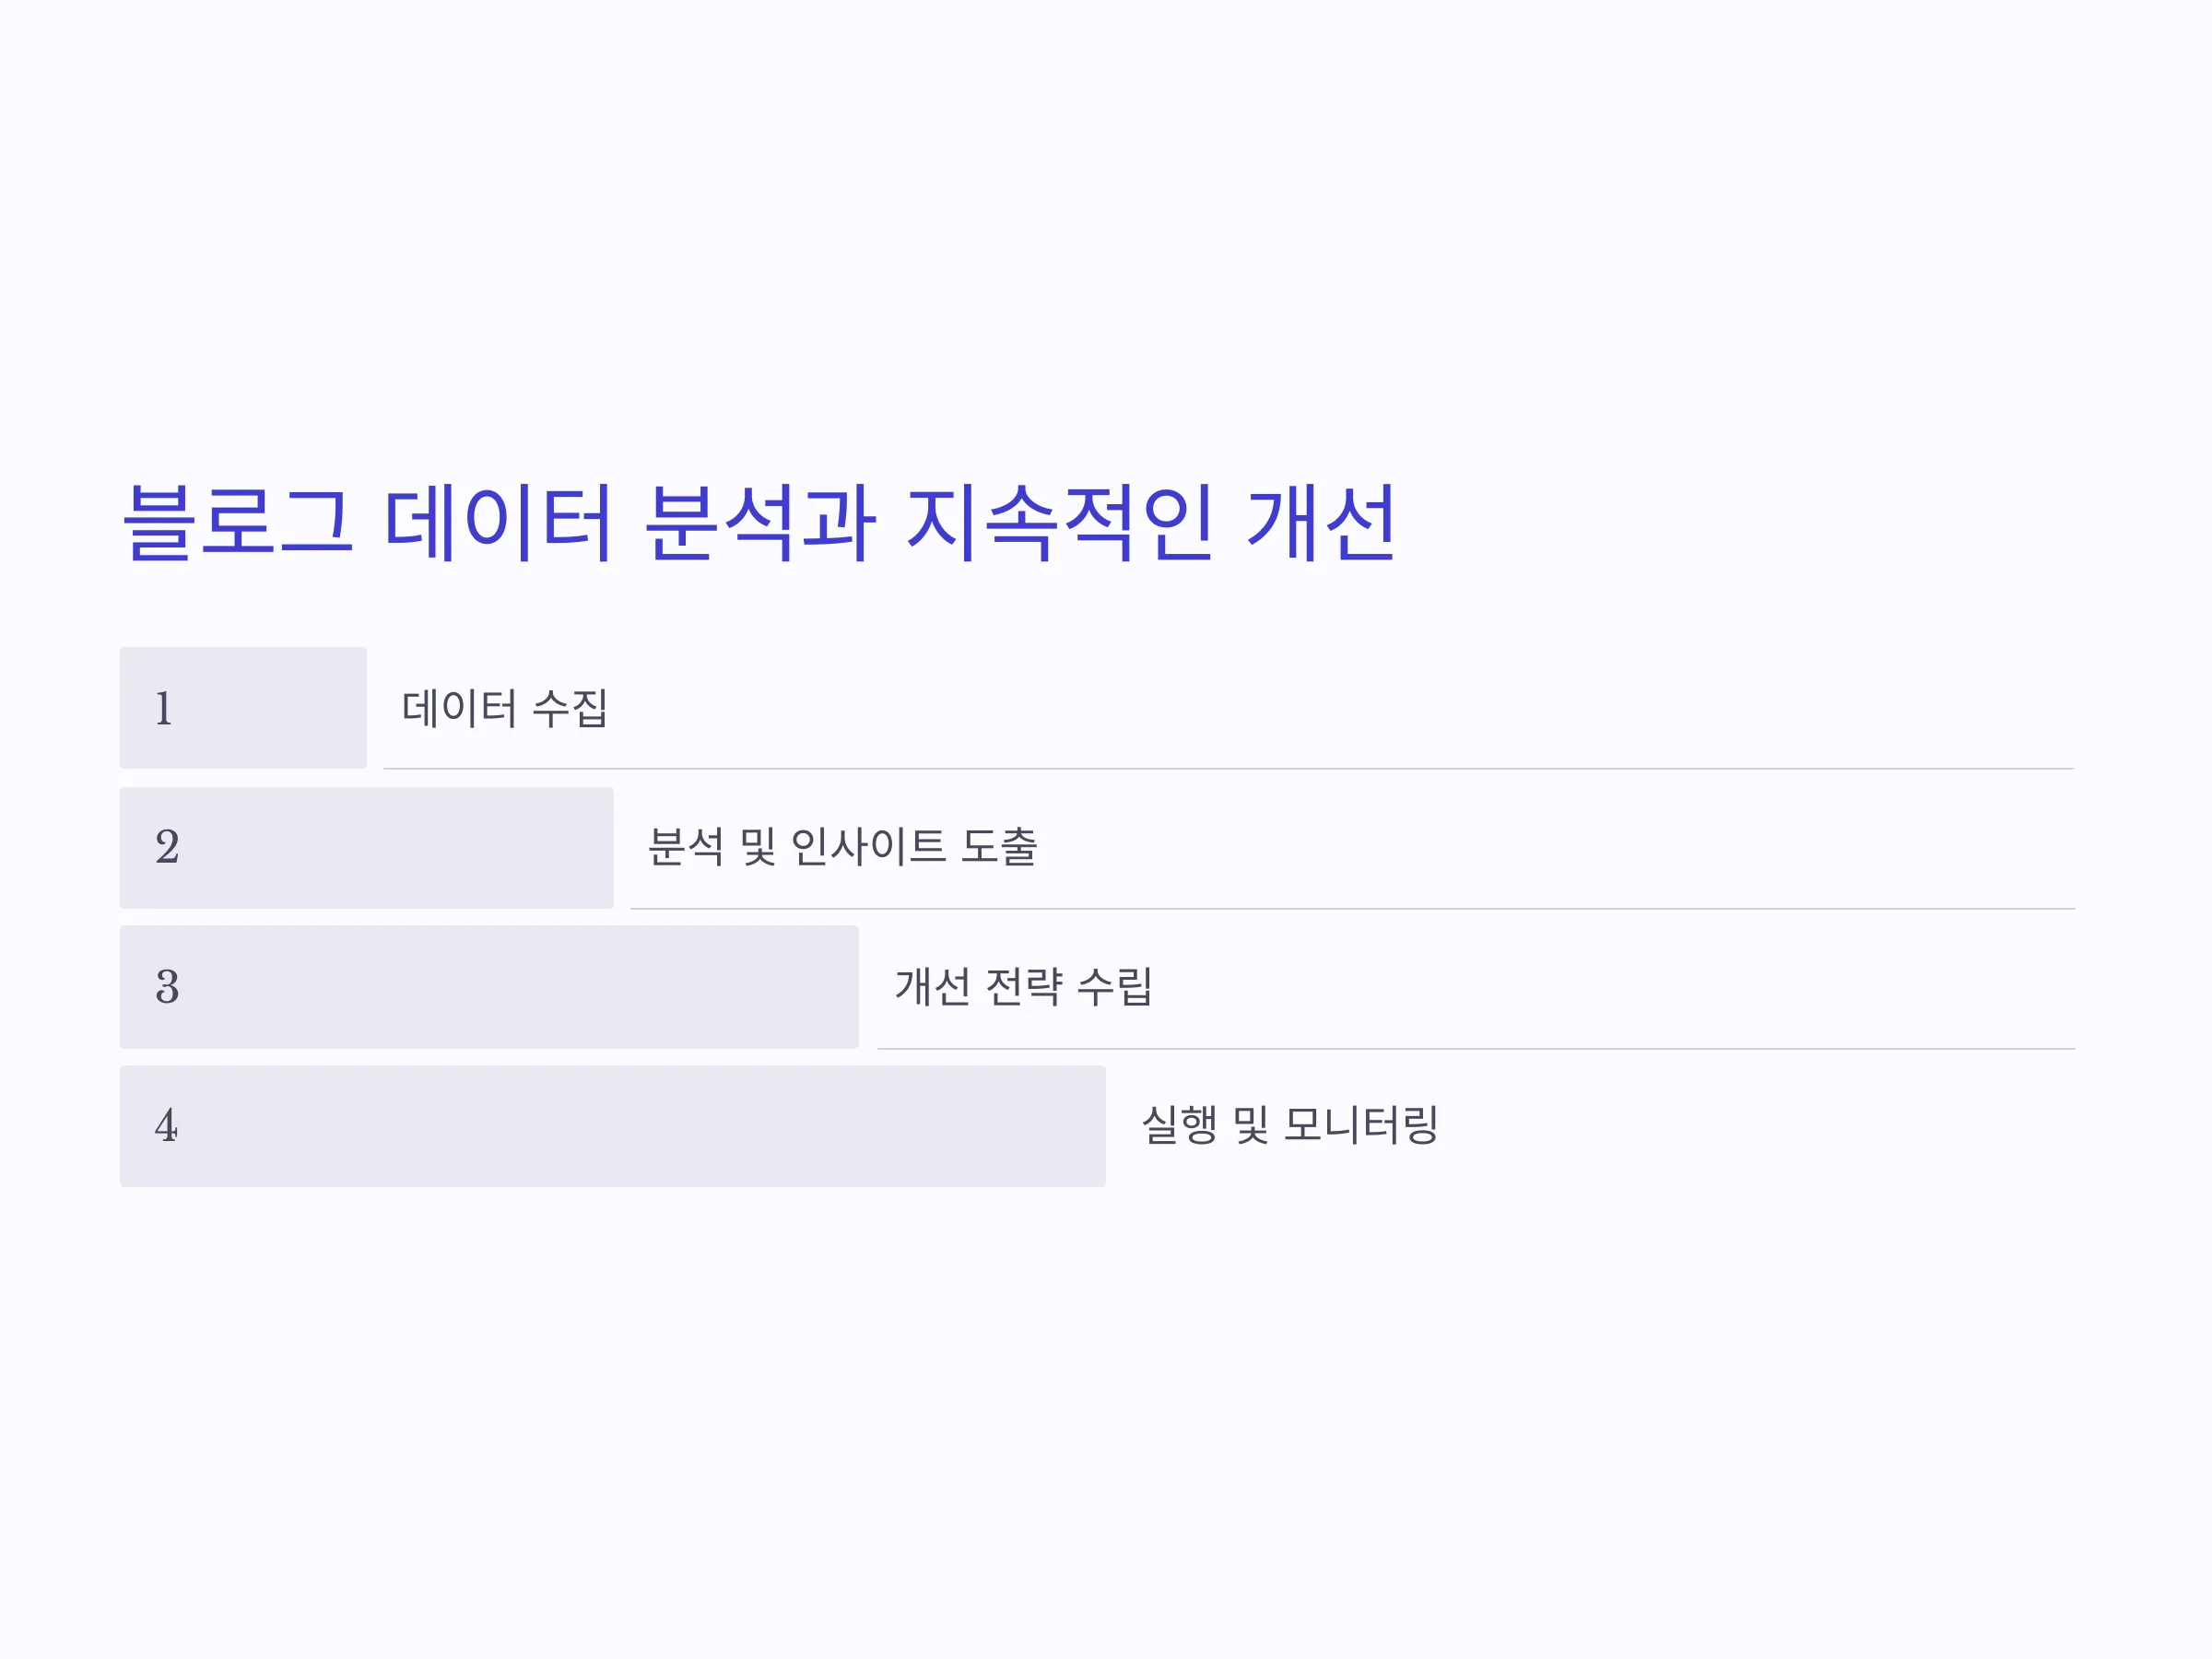Click 분석과 in the slide title
2212x1659 pixels.
tap(760, 522)
